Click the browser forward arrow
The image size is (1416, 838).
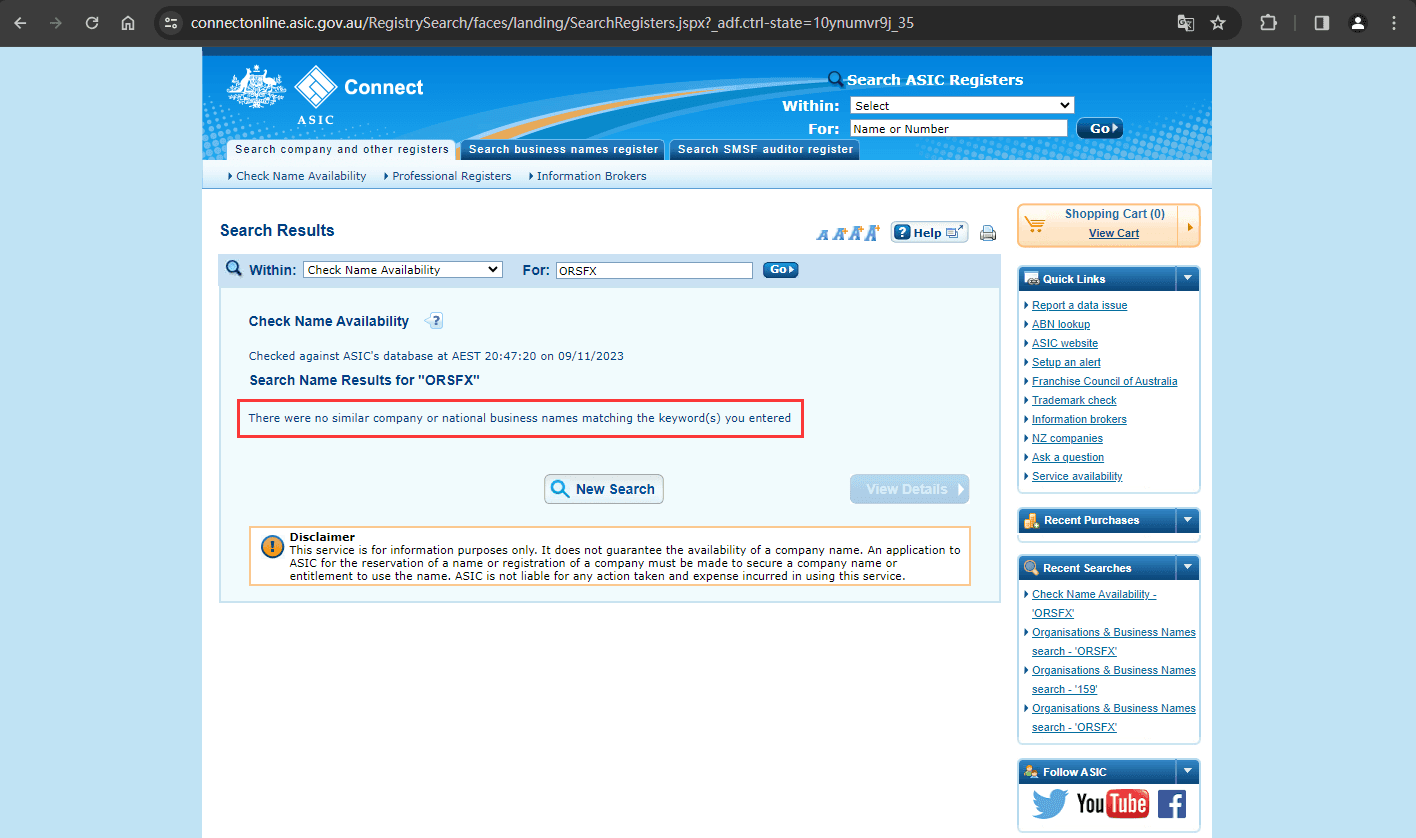click(x=56, y=22)
